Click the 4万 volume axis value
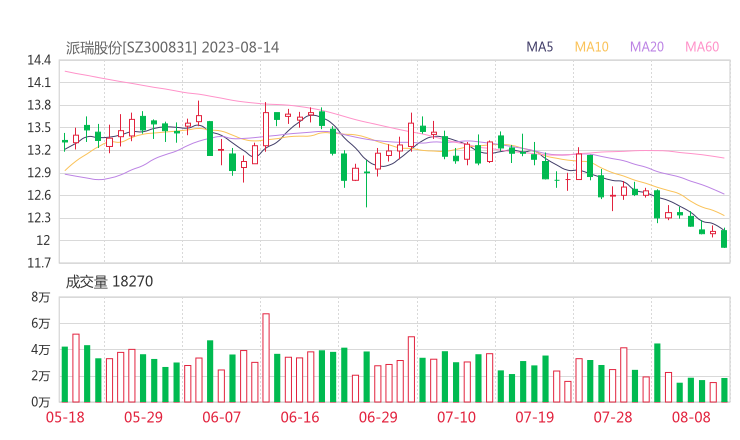This screenshot has width=740, height=440. [x=41, y=350]
